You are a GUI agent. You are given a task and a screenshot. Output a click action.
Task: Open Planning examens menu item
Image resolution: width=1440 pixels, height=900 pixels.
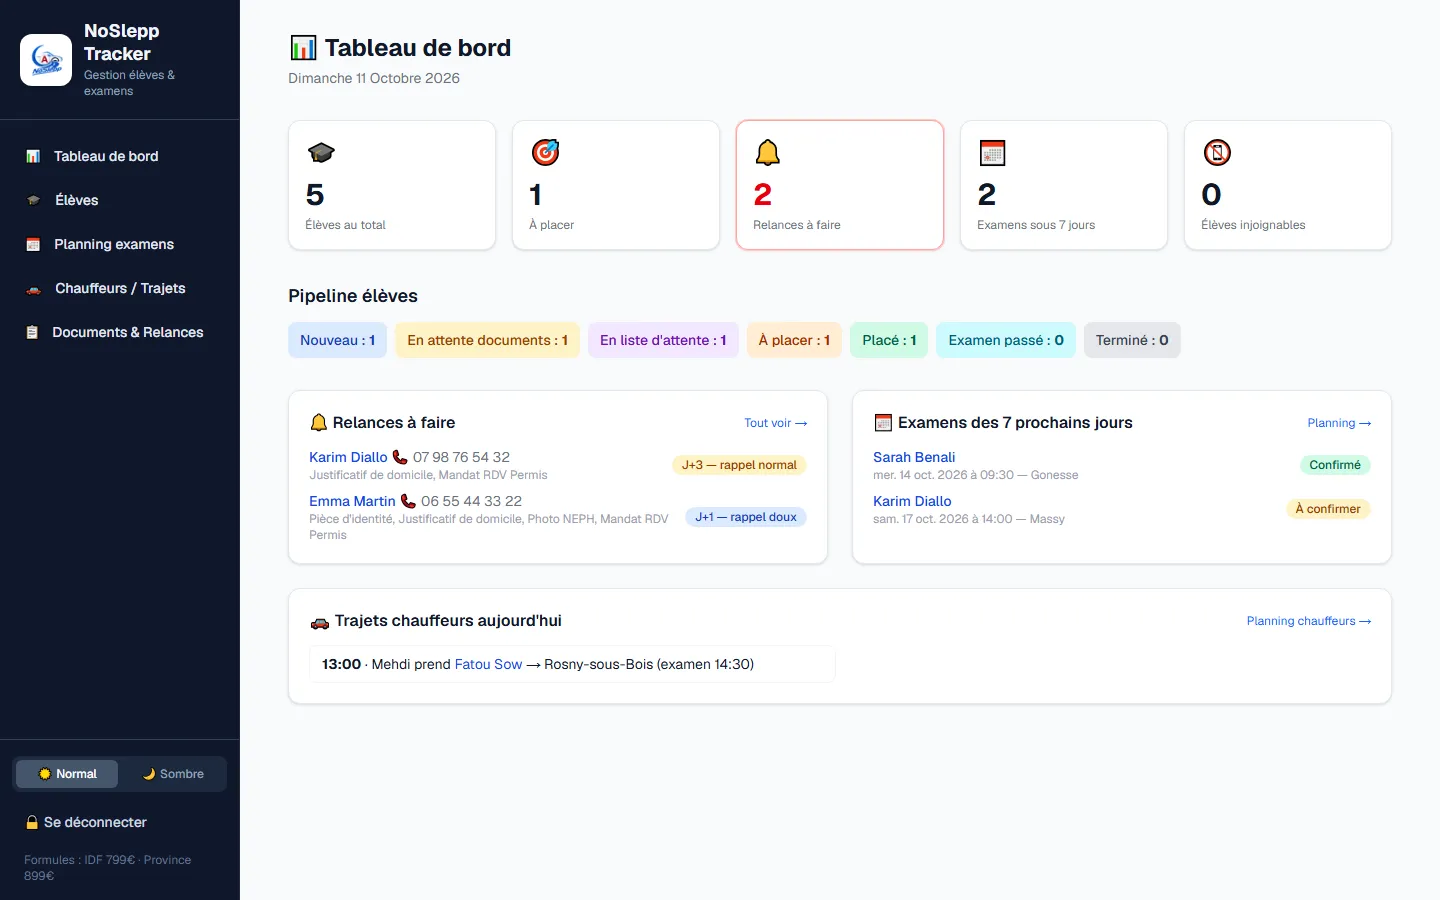120,244
